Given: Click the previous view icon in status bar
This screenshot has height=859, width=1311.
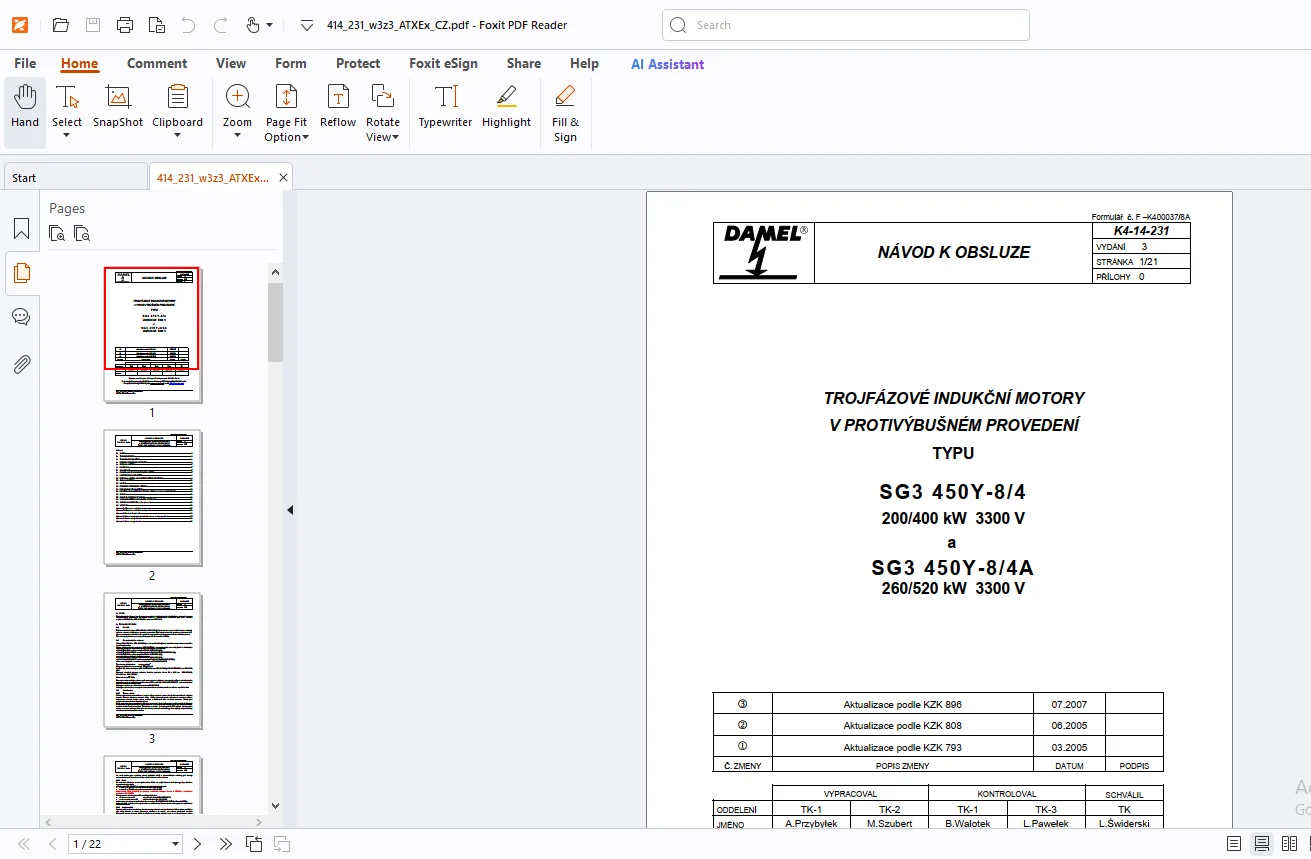Looking at the screenshot, I should (254, 844).
